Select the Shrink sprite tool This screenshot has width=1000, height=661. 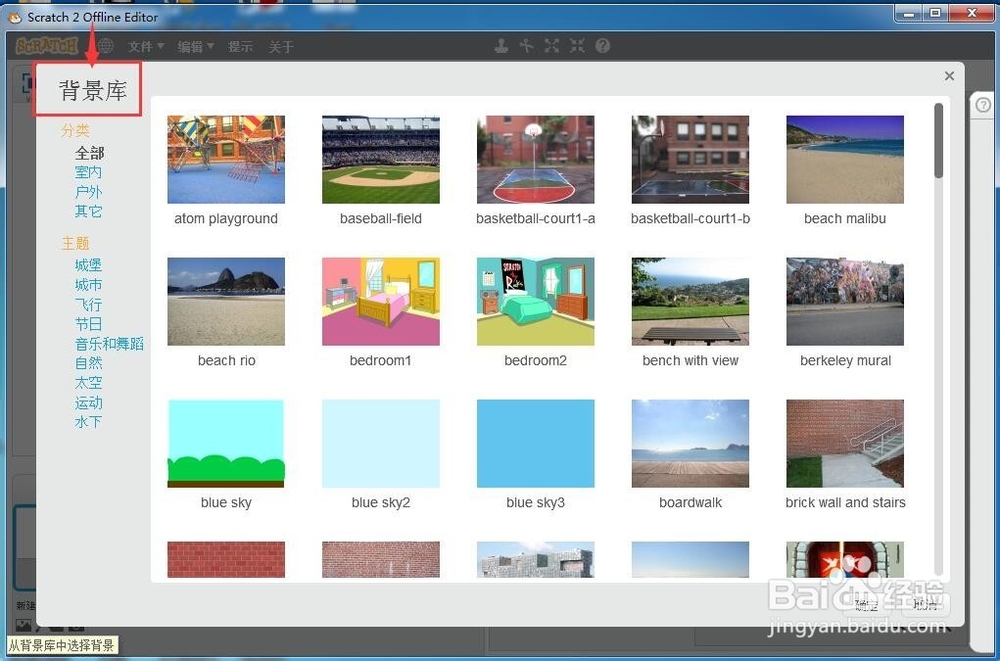point(577,46)
